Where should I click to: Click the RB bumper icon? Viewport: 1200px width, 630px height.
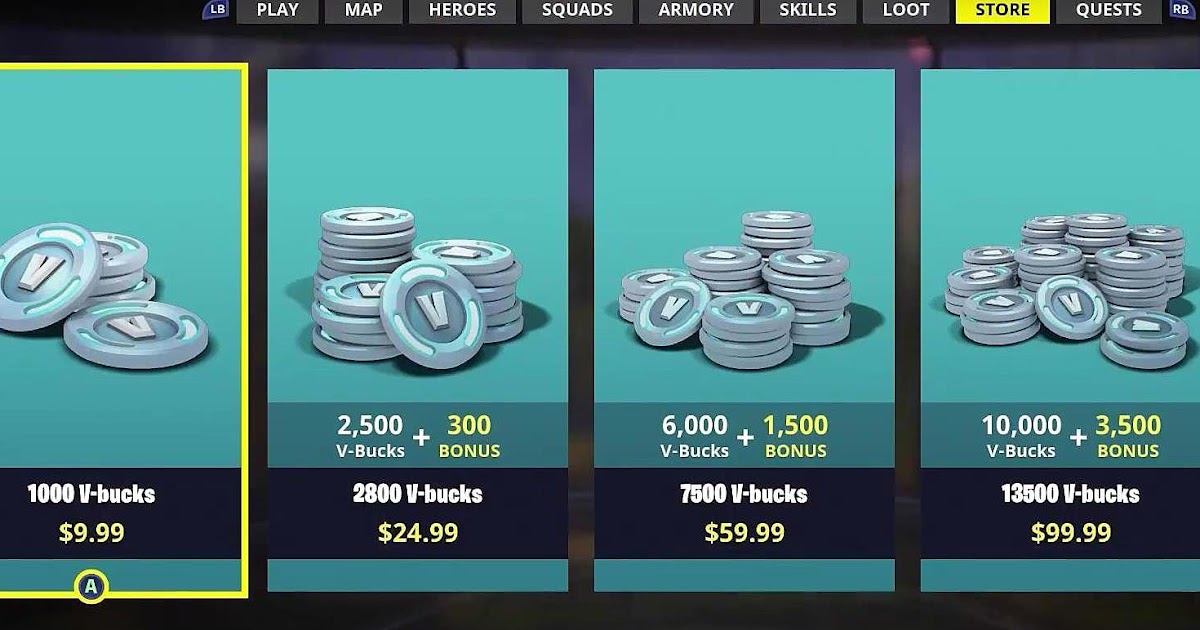point(1180,10)
